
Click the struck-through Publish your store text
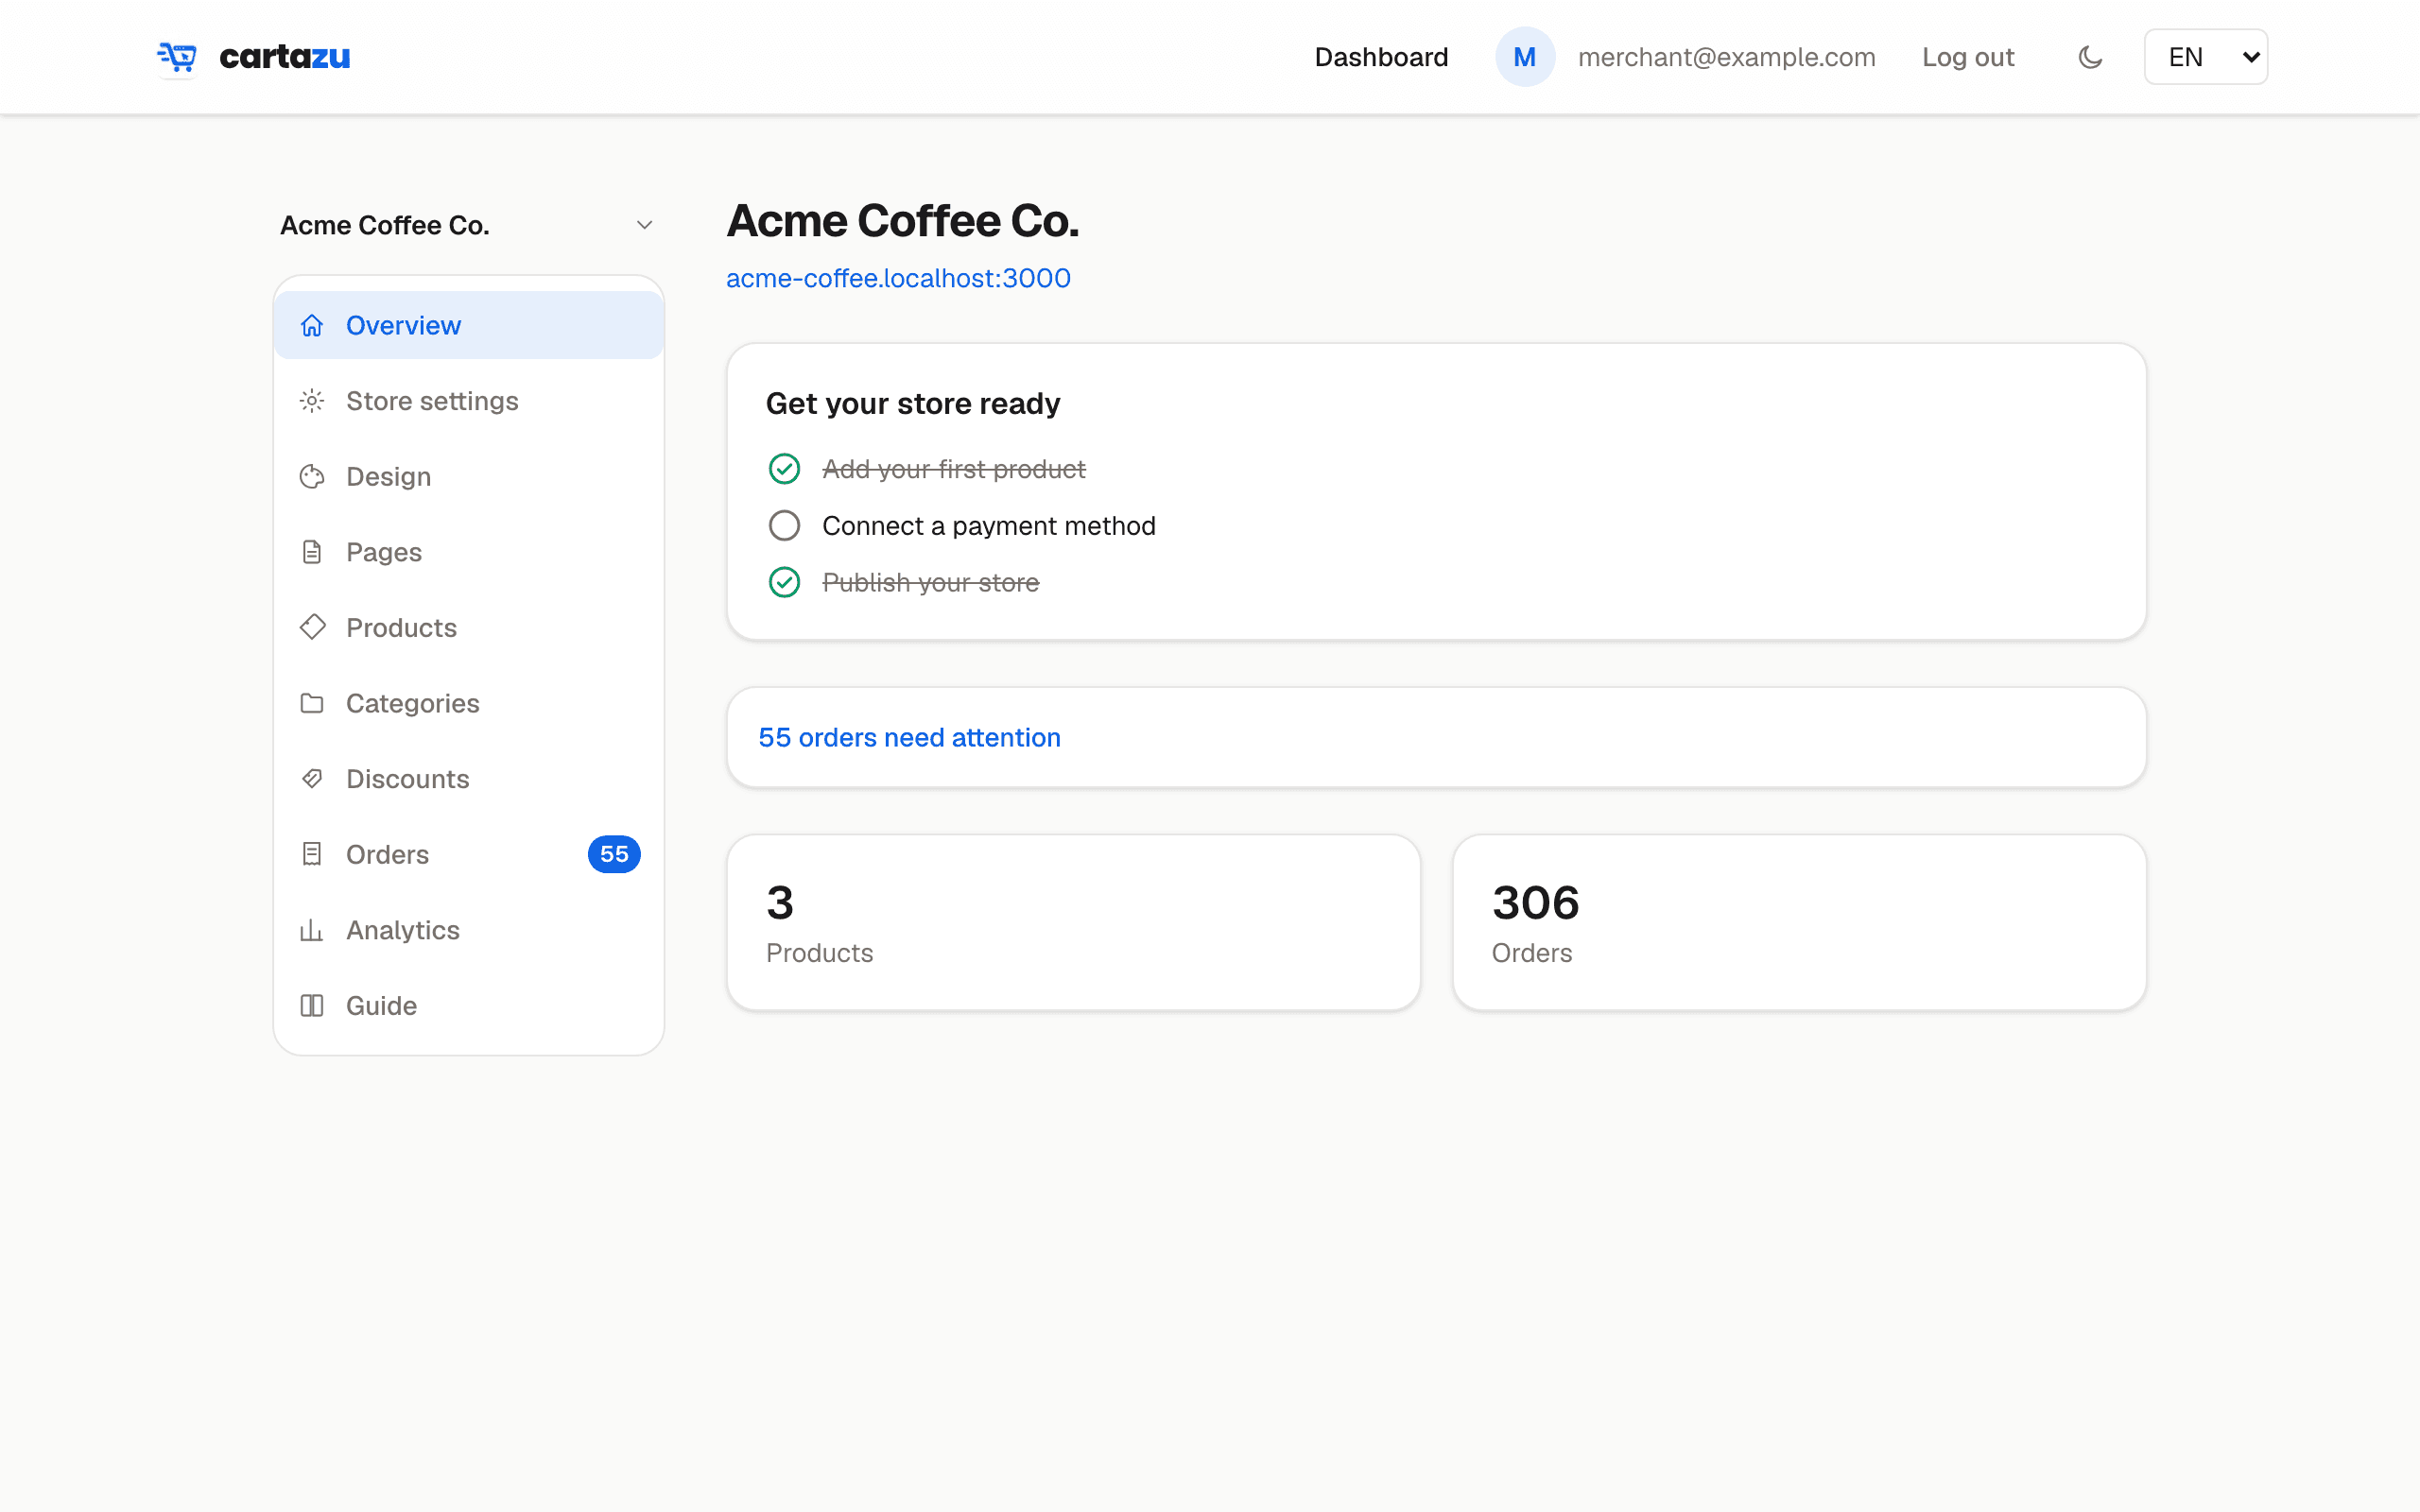tap(930, 582)
